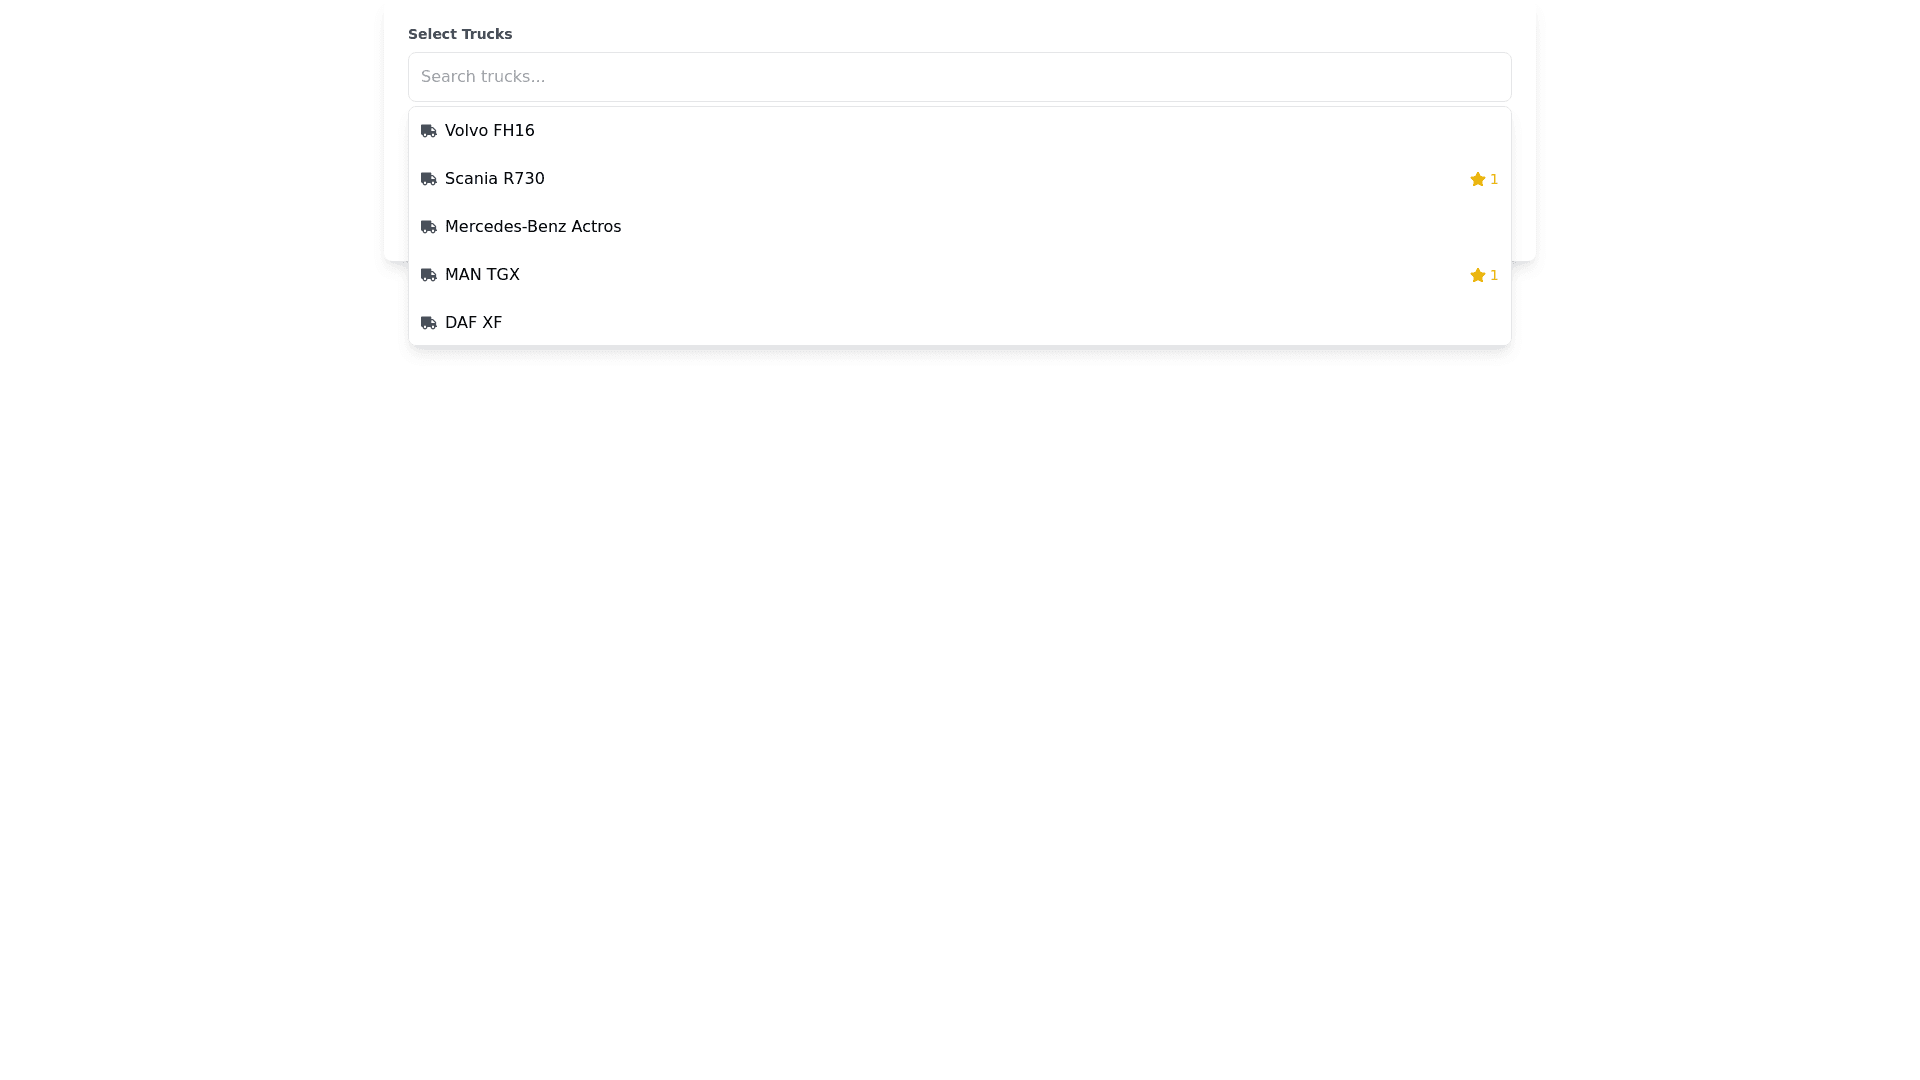The height and width of the screenshot is (1080, 1920).
Task: Click the truck icon beside Scania R730
Action: point(428,179)
